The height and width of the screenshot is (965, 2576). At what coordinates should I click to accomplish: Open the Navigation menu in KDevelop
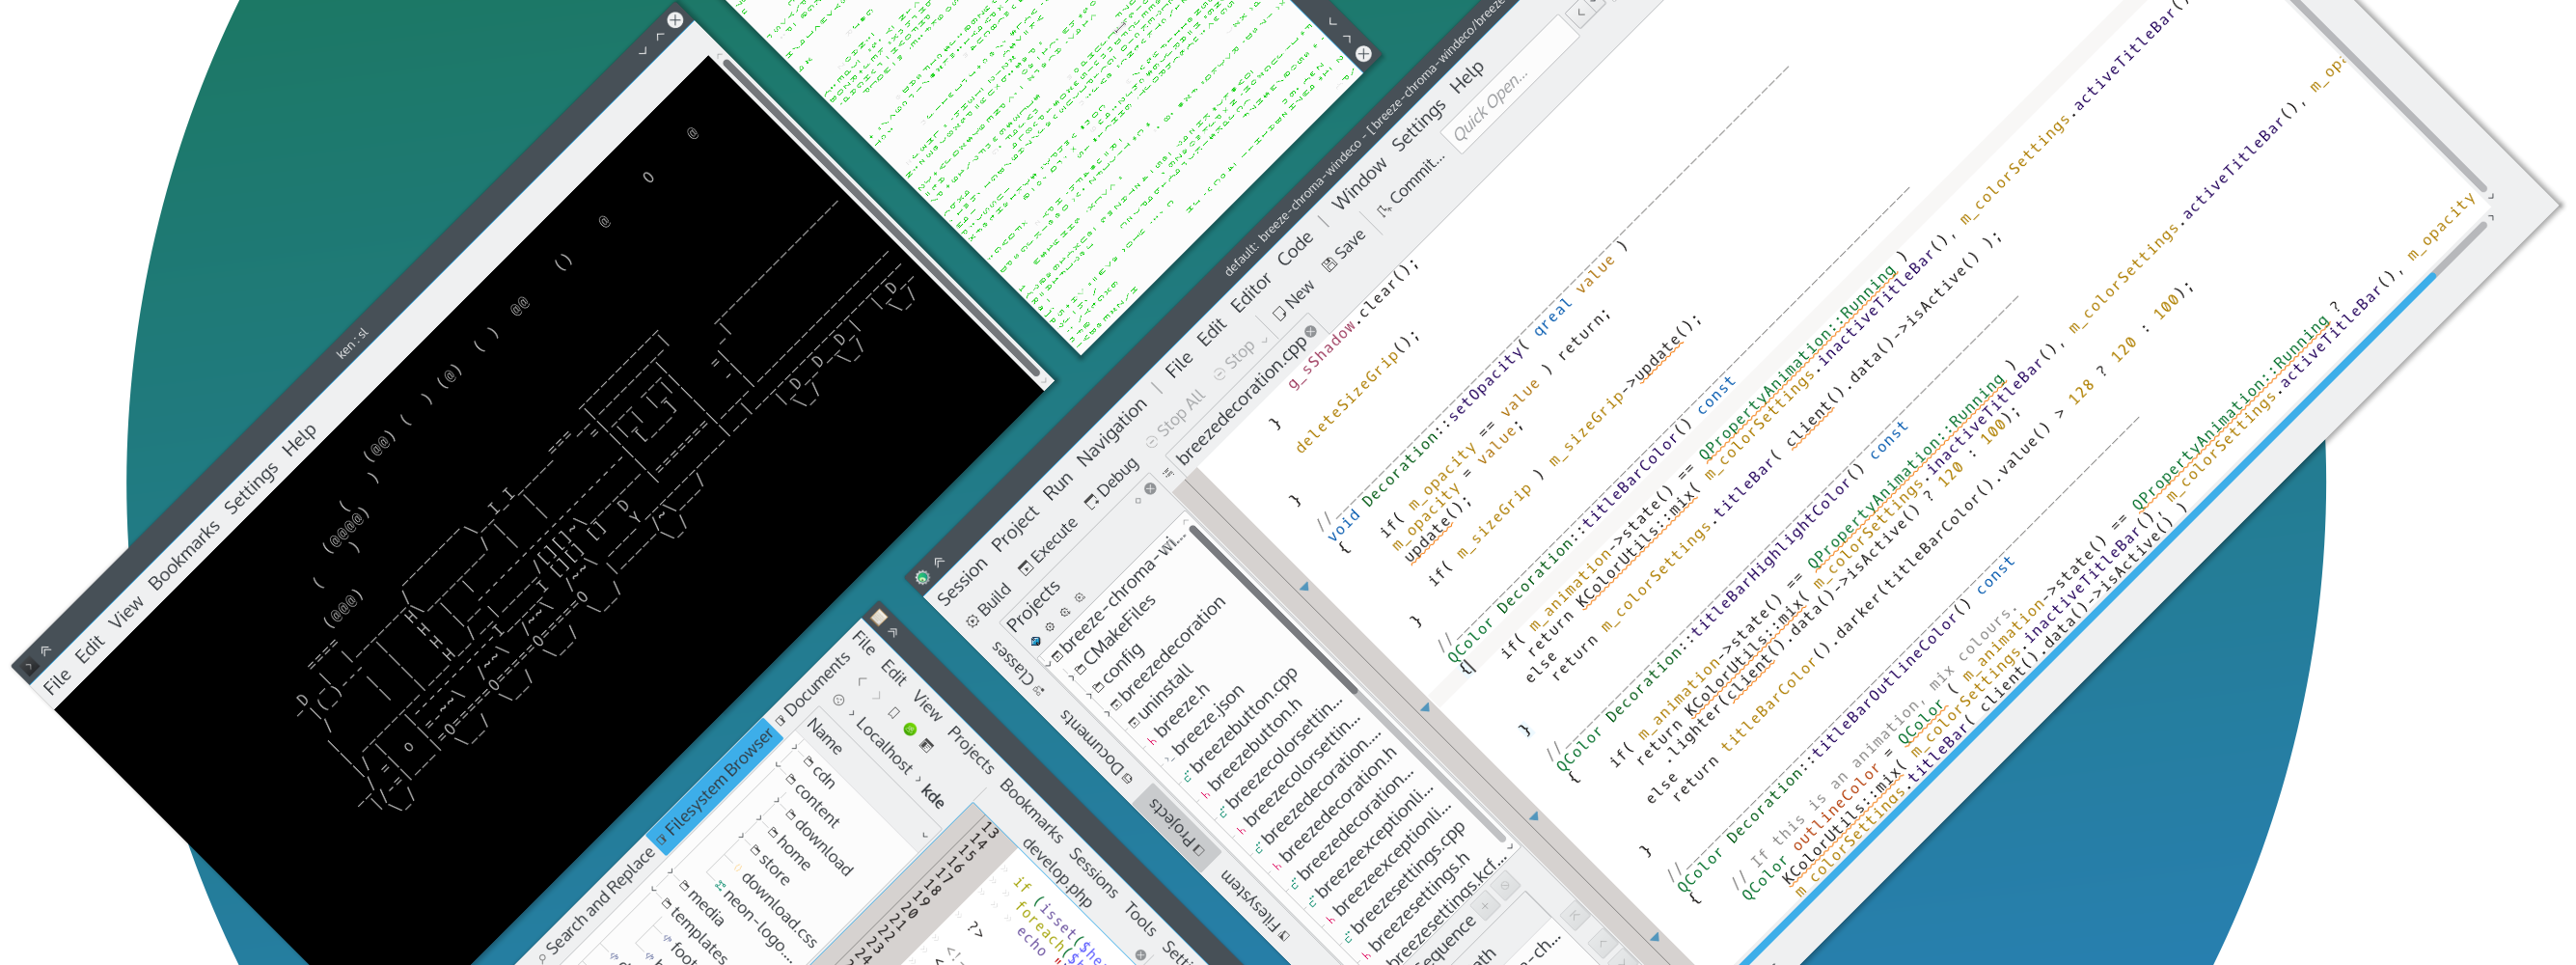1112,431
